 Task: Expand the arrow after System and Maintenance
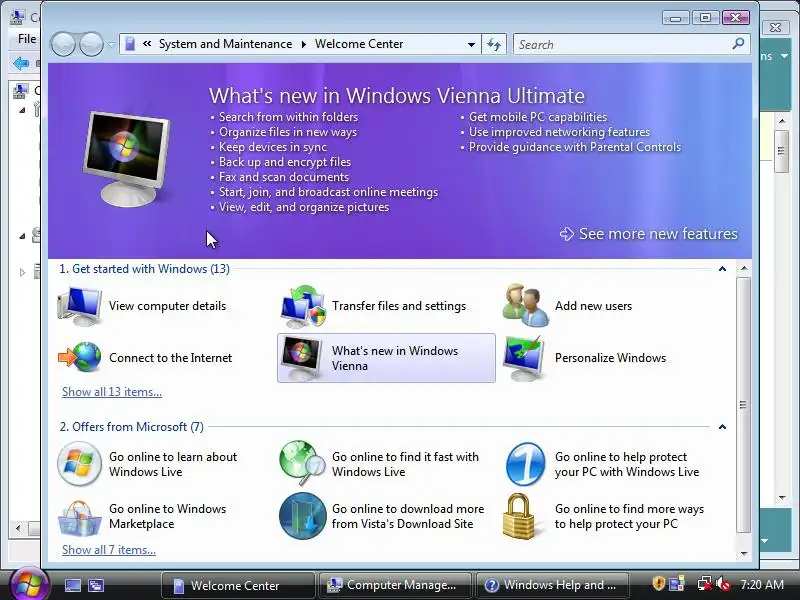coord(304,44)
